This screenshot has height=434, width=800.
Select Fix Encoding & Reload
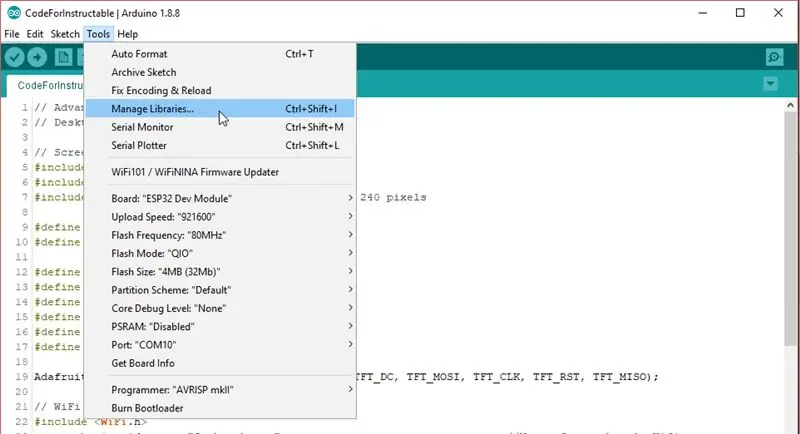(220, 91)
